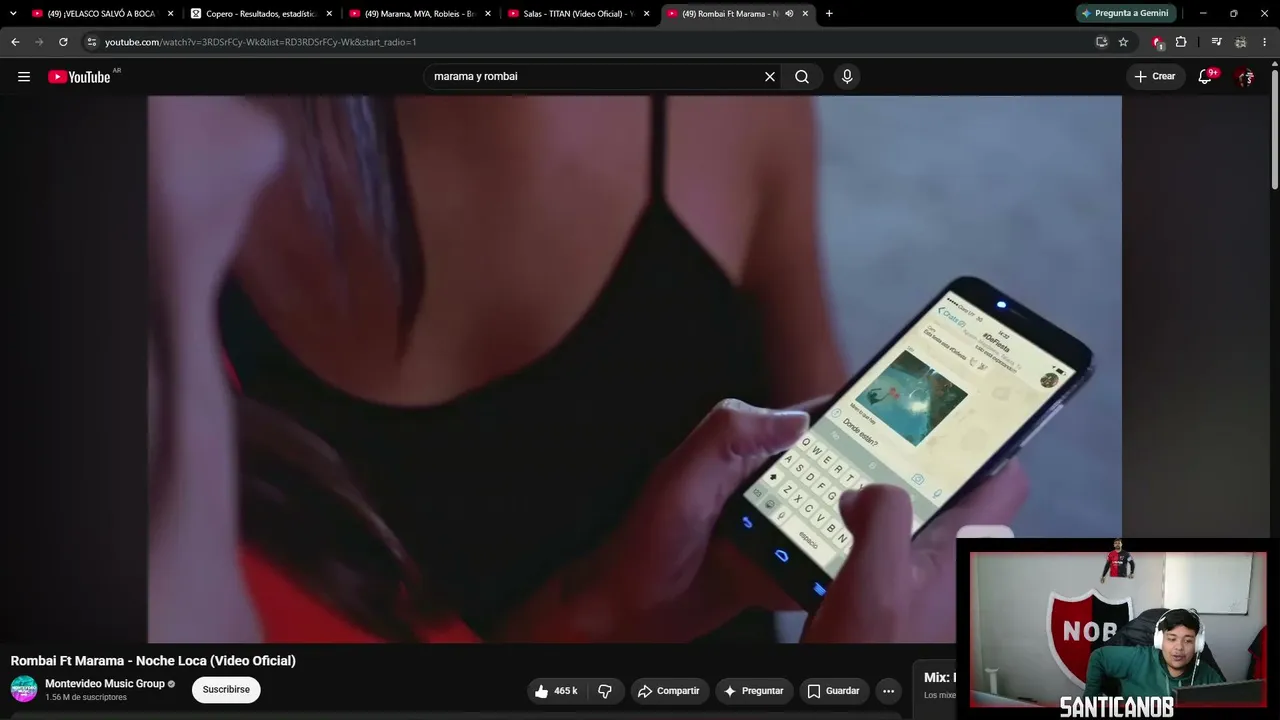Close the Marama, MYA, Robleis tab
This screenshot has height=720, width=1280.
(488, 14)
